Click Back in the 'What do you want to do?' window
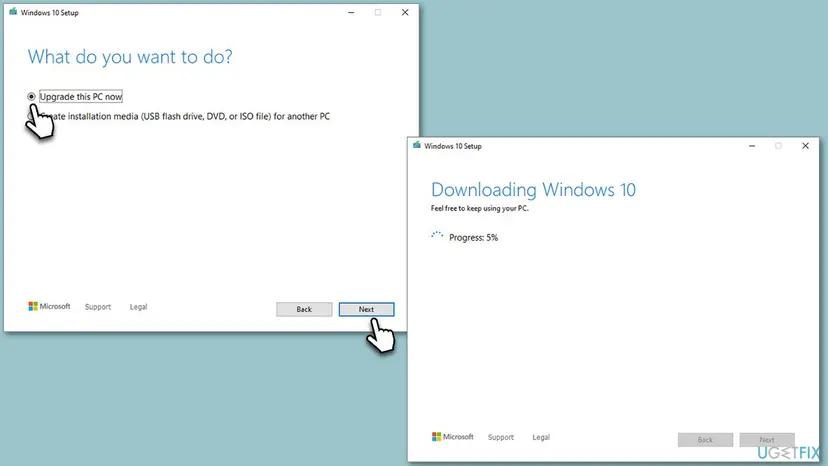 [x=304, y=309]
